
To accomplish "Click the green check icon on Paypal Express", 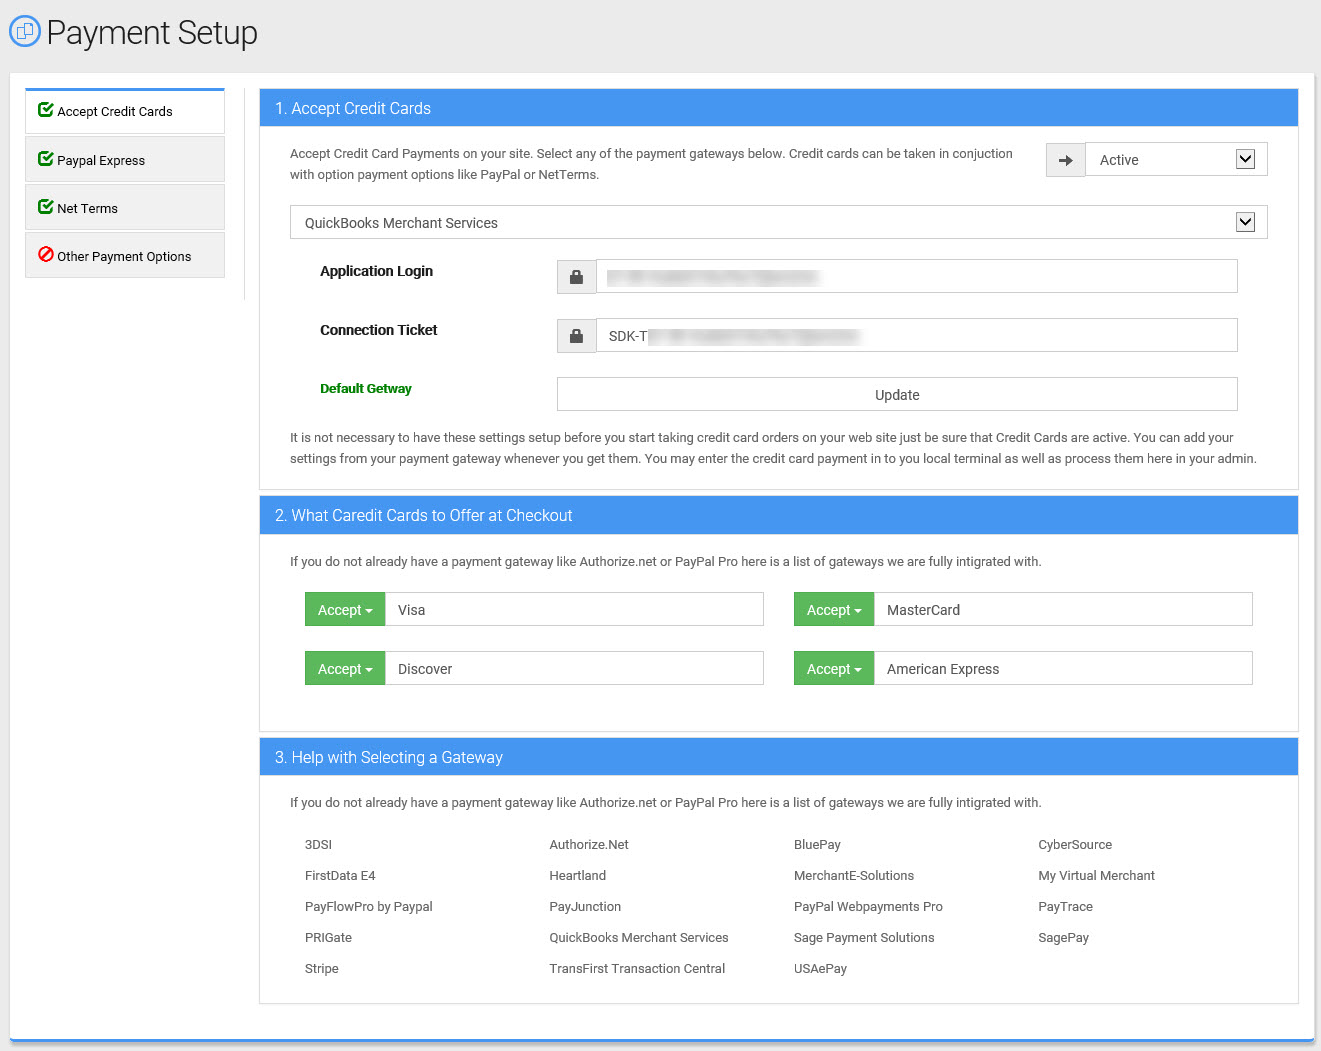I will [x=46, y=159].
